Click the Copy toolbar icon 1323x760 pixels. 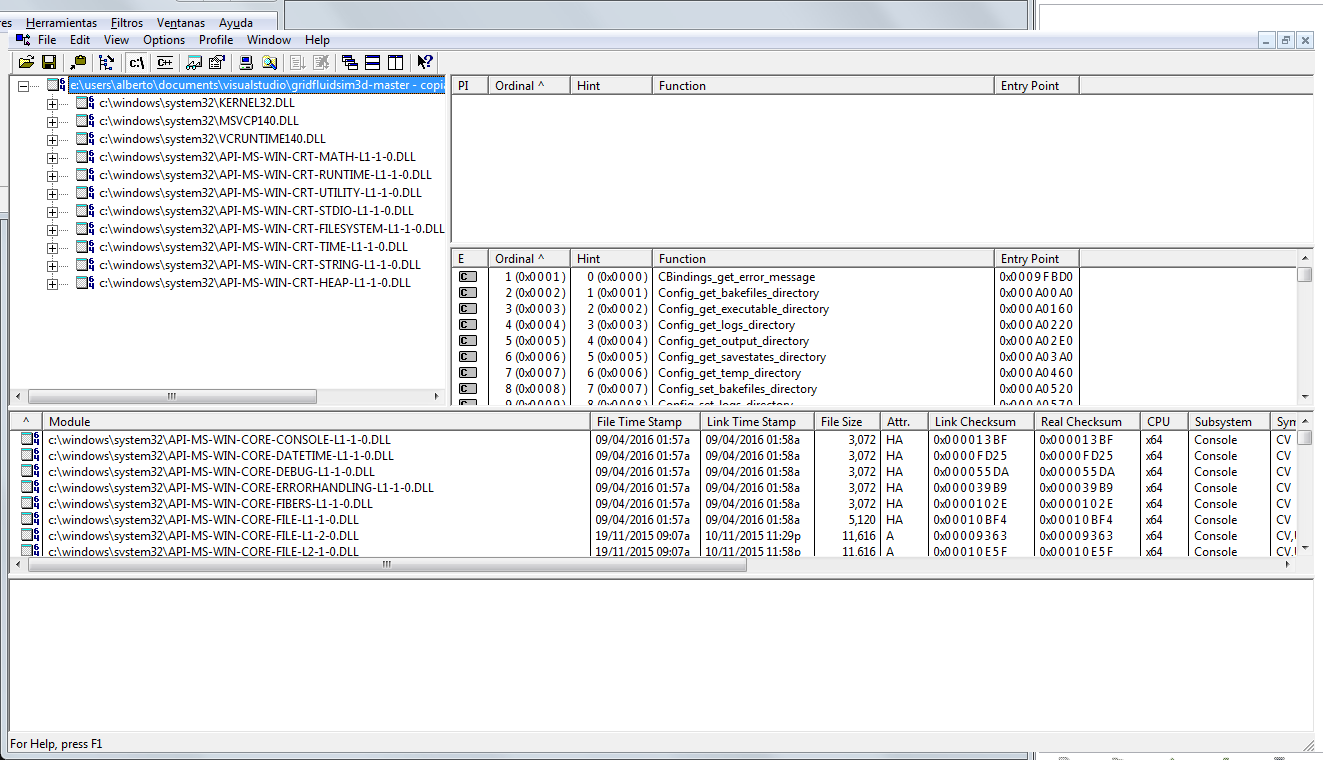(x=79, y=62)
